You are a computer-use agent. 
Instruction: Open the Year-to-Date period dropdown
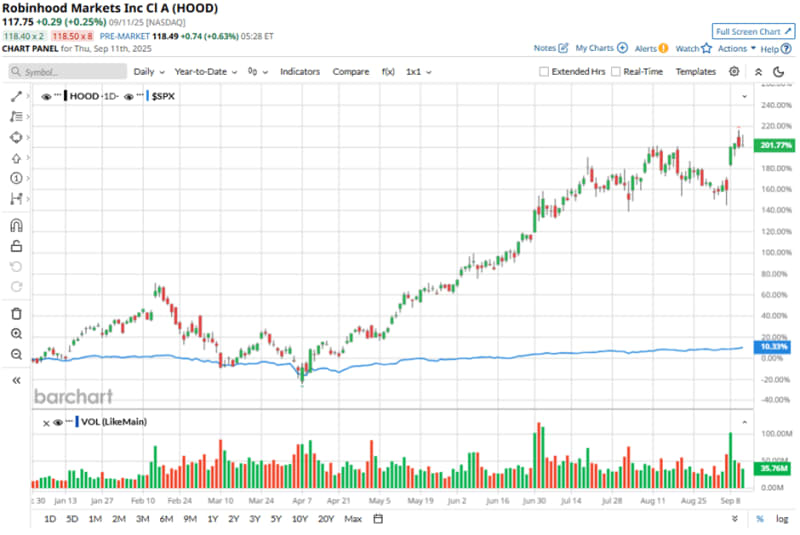click(x=204, y=72)
